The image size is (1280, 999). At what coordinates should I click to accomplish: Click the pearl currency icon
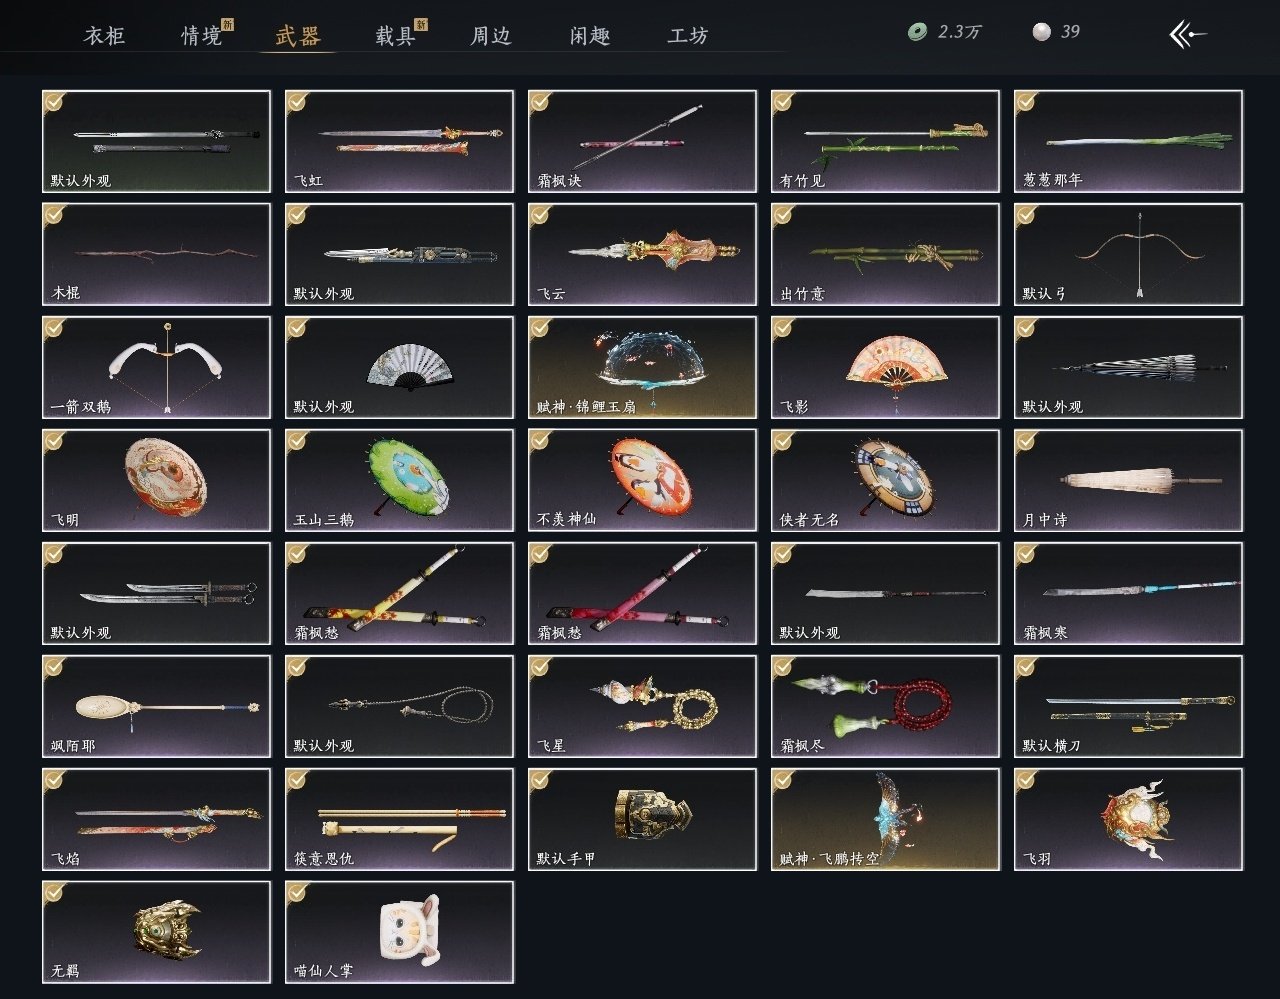click(1041, 32)
